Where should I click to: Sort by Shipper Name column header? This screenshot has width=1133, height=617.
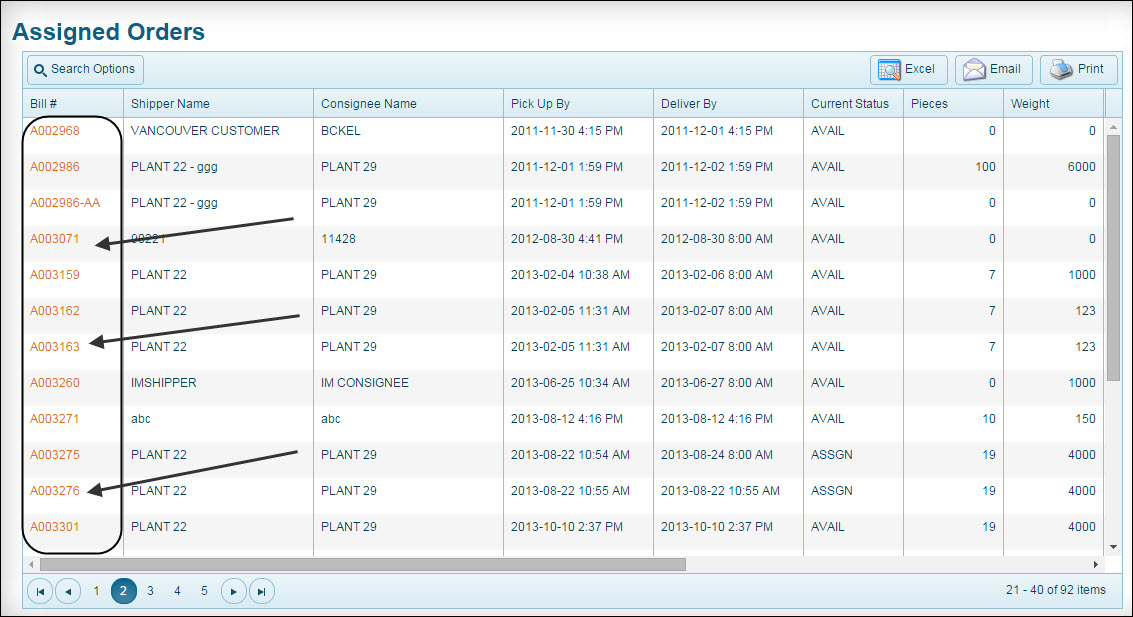(x=218, y=103)
